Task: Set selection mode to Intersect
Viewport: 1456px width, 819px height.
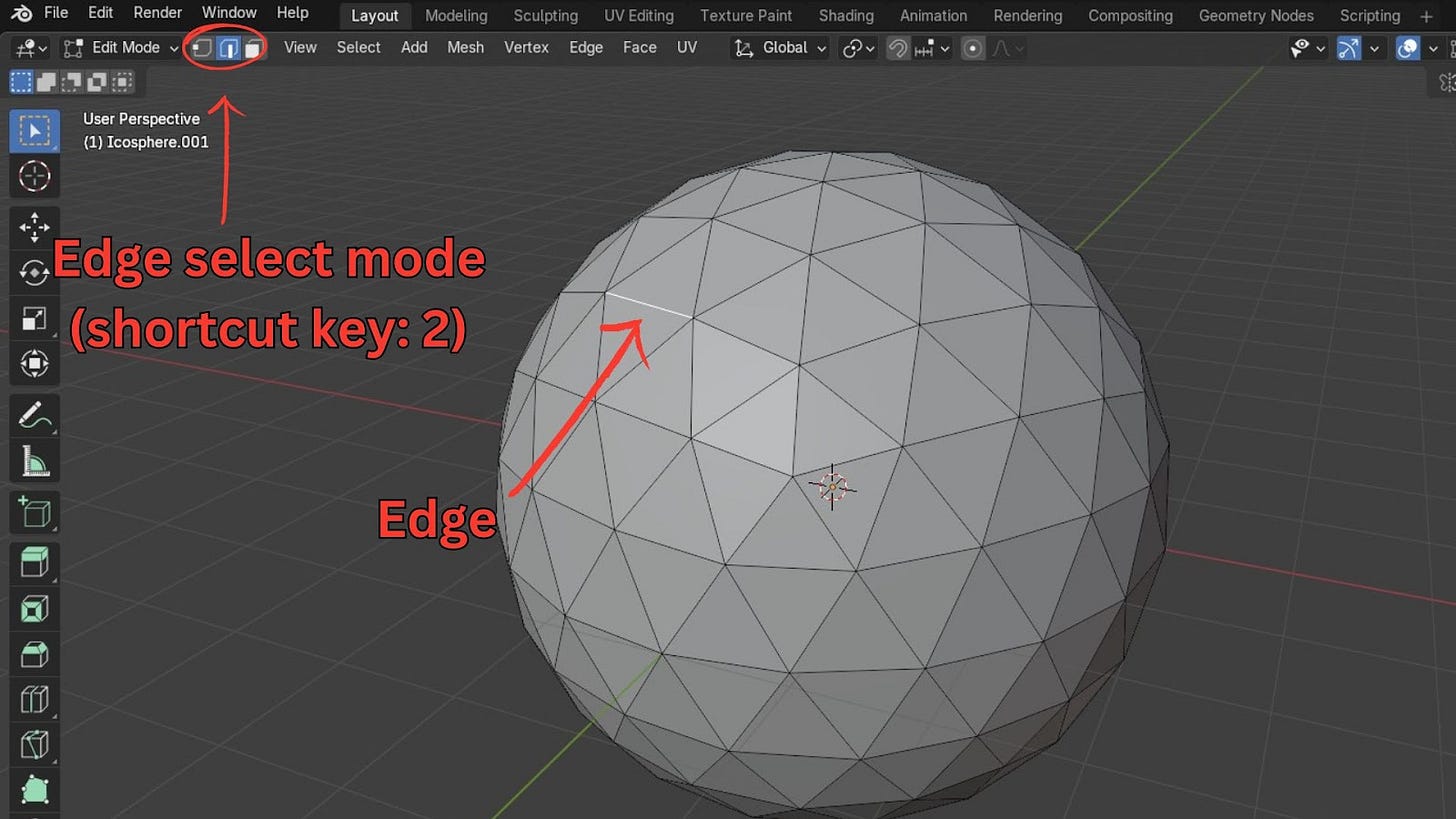Action: point(122,82)
